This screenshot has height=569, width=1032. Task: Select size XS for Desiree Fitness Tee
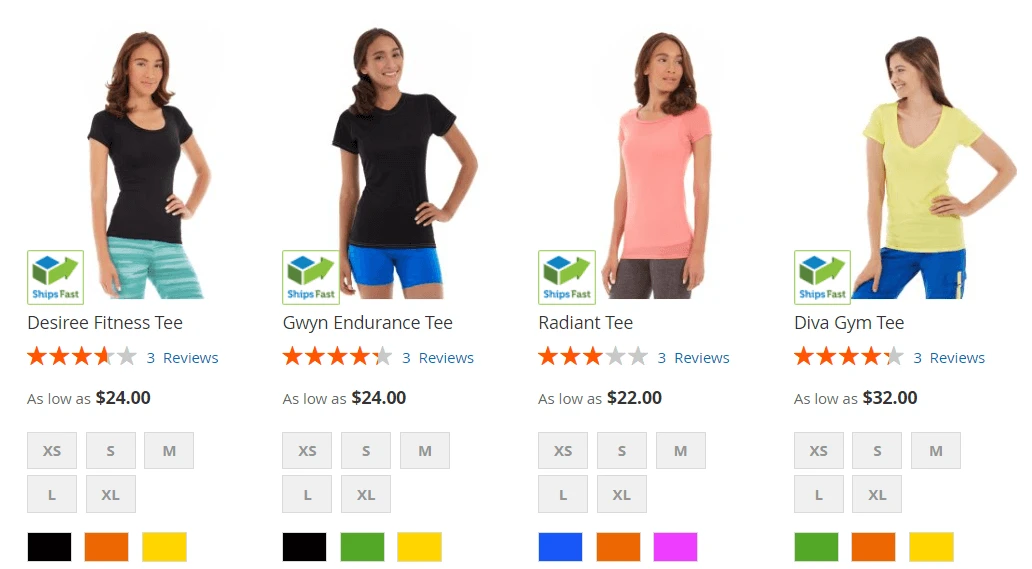pyautogui.click(x=52, y=451)
